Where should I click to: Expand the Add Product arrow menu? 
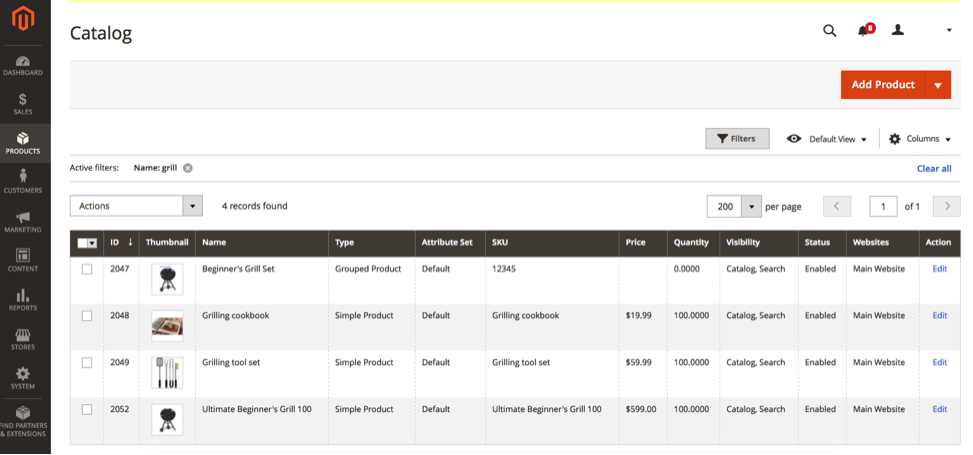(938, 85)
